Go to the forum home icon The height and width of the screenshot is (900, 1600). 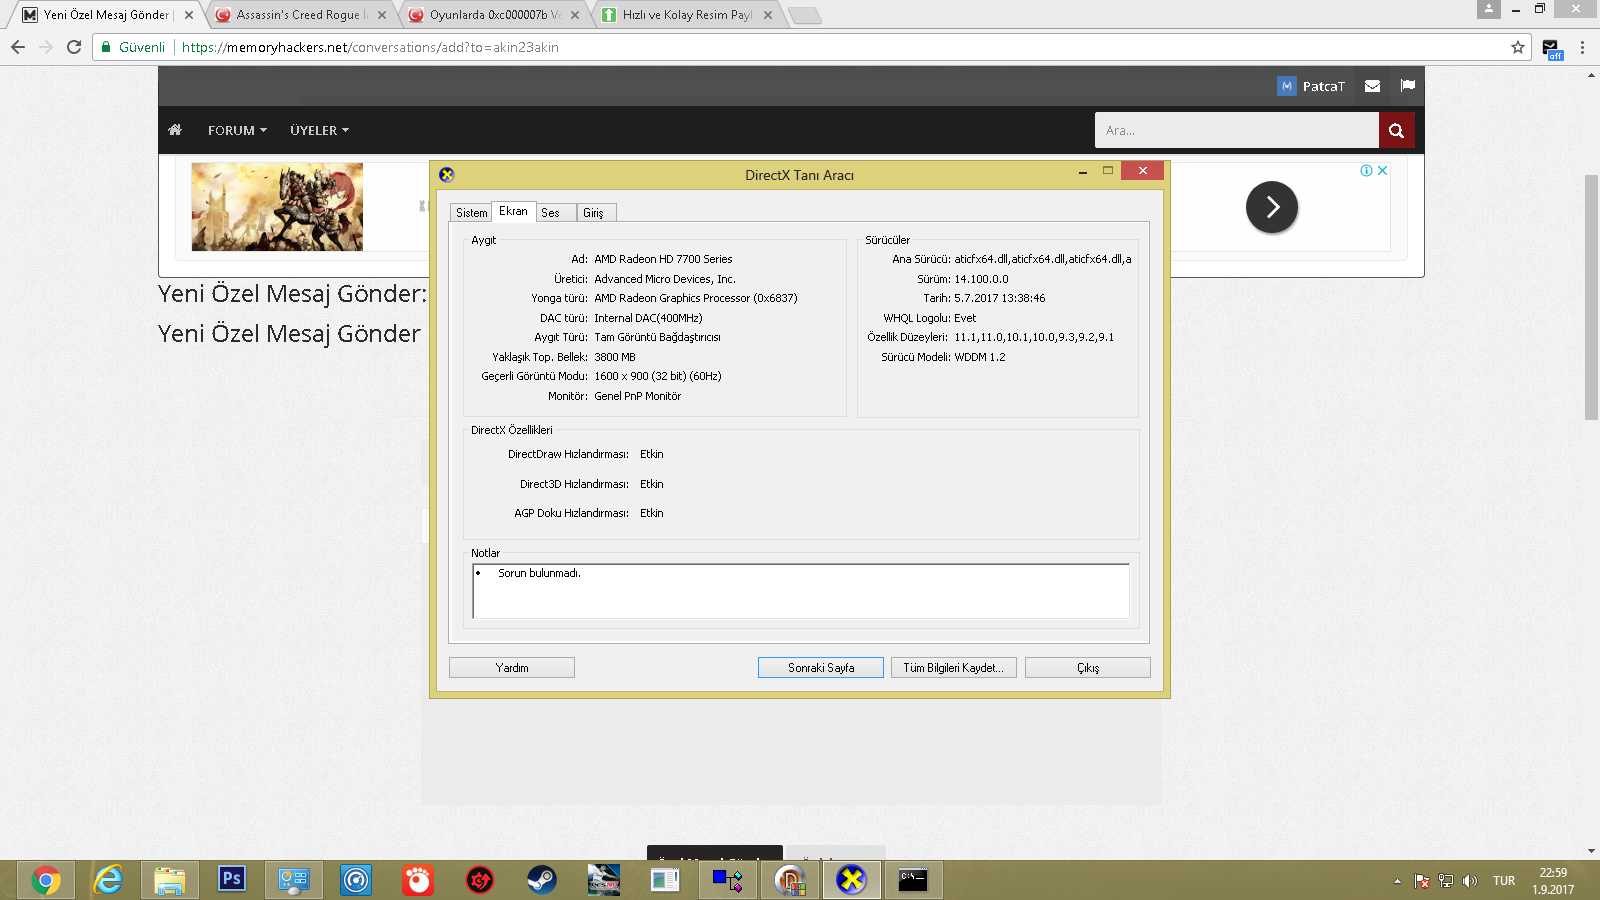tap(175, 130)
